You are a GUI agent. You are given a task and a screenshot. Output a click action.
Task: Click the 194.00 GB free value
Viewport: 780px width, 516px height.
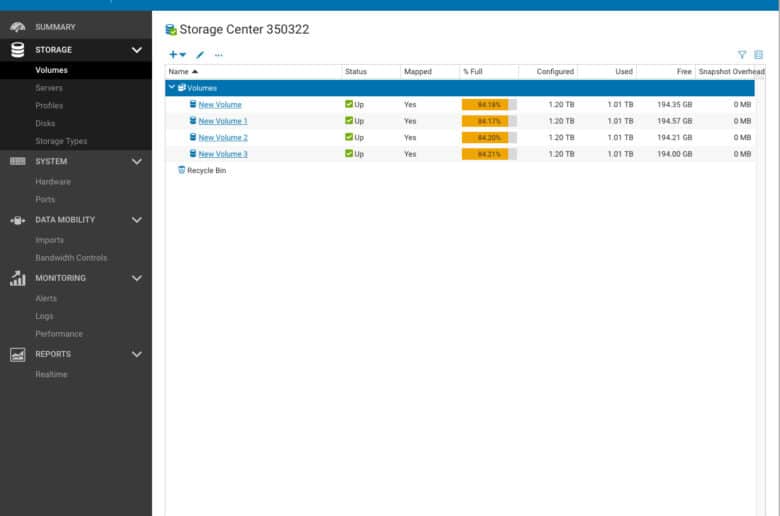coord(675,154)
